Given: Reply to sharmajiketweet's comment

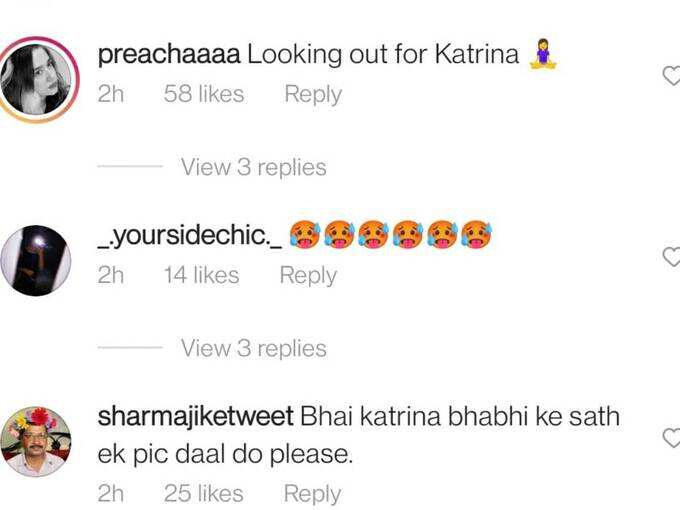Looking at the screenshot, I should [312, 494].
